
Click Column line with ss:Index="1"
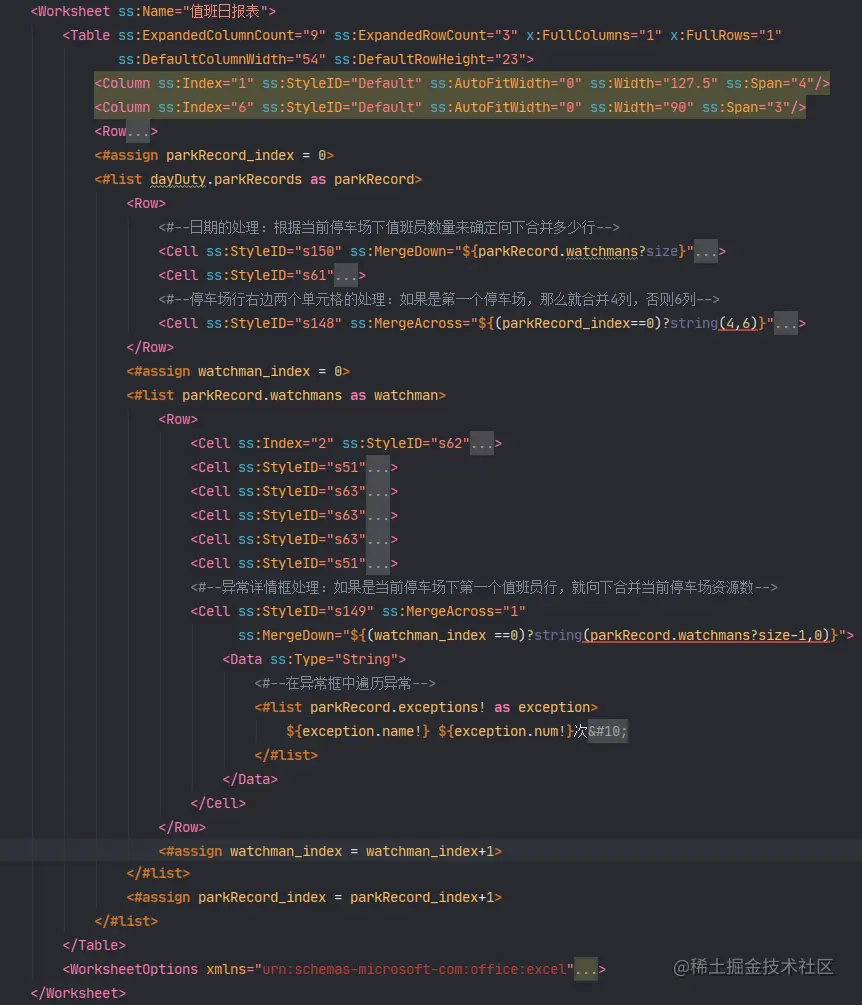click(462, 83)
